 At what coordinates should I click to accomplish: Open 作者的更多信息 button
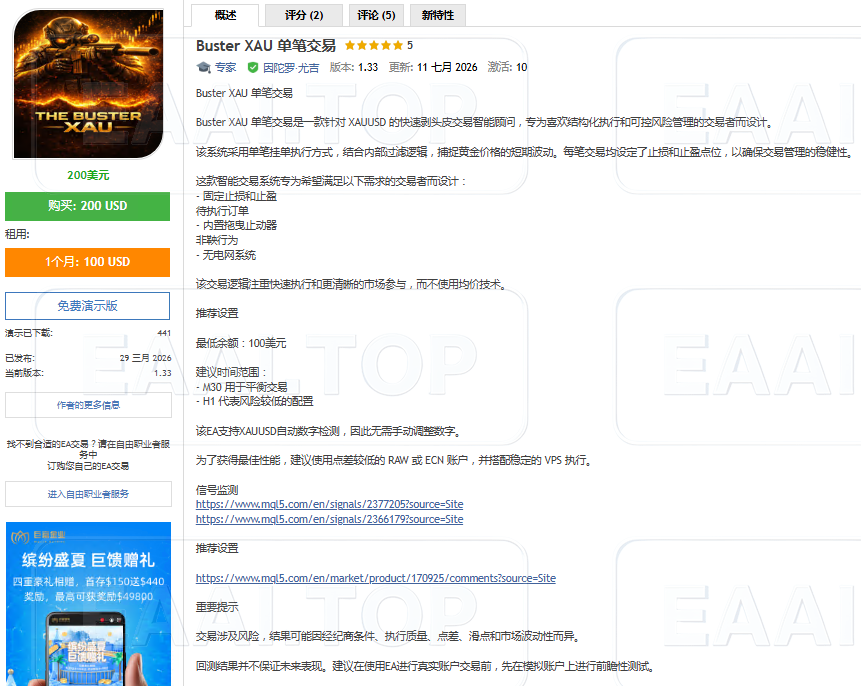click(88, 405)
